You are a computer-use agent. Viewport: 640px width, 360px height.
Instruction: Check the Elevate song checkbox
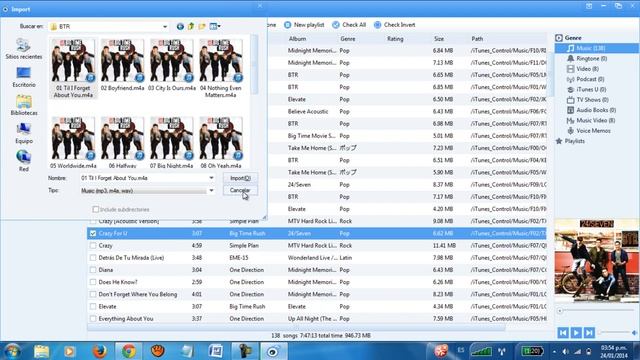pos(93,307)
